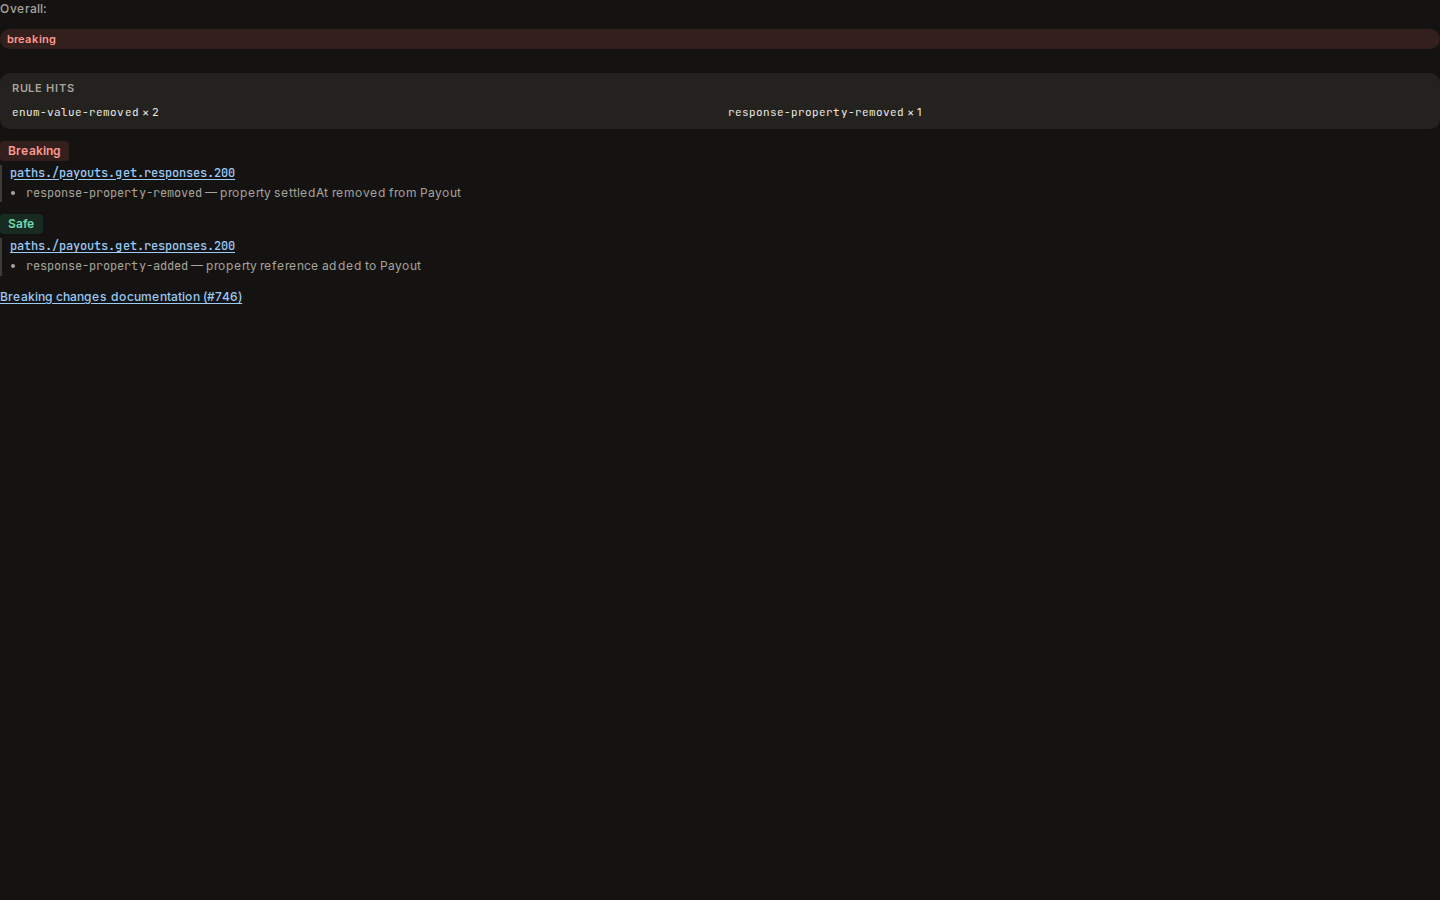Select the 'enum-value-removed × 2' rule hit
This screenshot has height=900, width=1440.
point(85,112)
